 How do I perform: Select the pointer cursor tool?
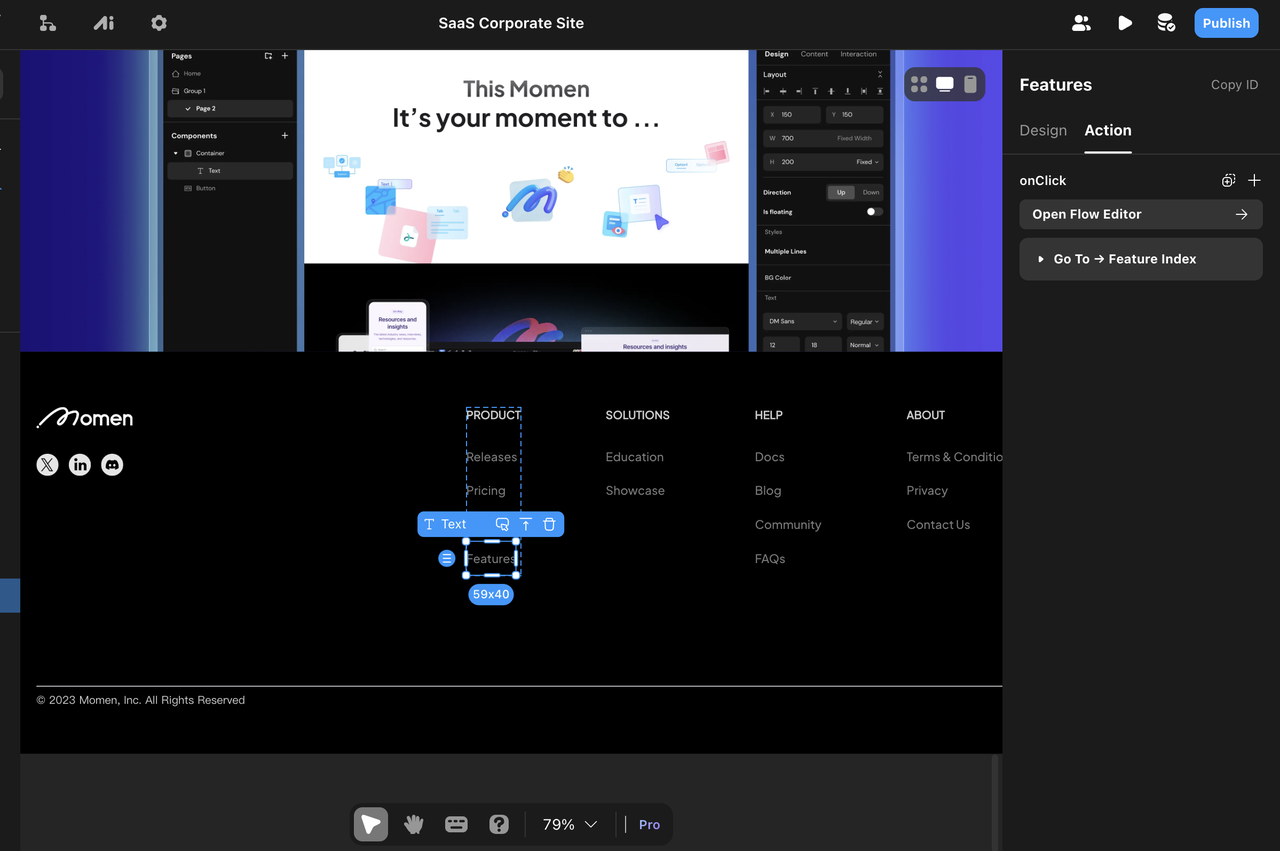pyautogui.click(x=371, y=824)
